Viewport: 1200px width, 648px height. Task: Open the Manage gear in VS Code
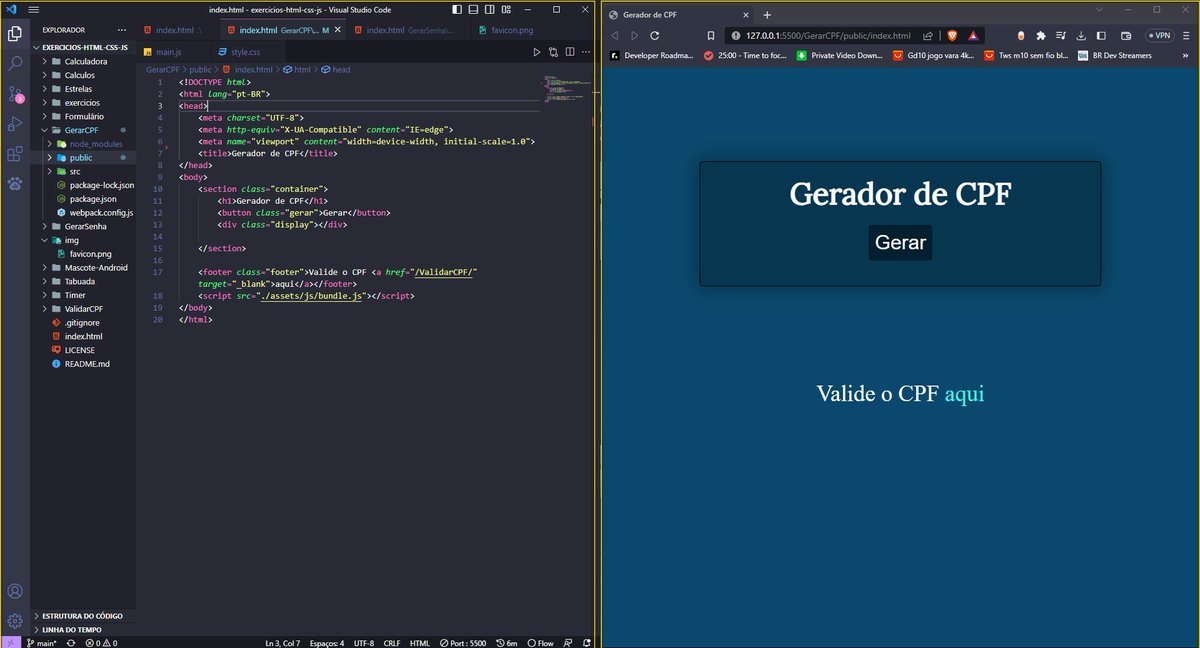point(15,621)
